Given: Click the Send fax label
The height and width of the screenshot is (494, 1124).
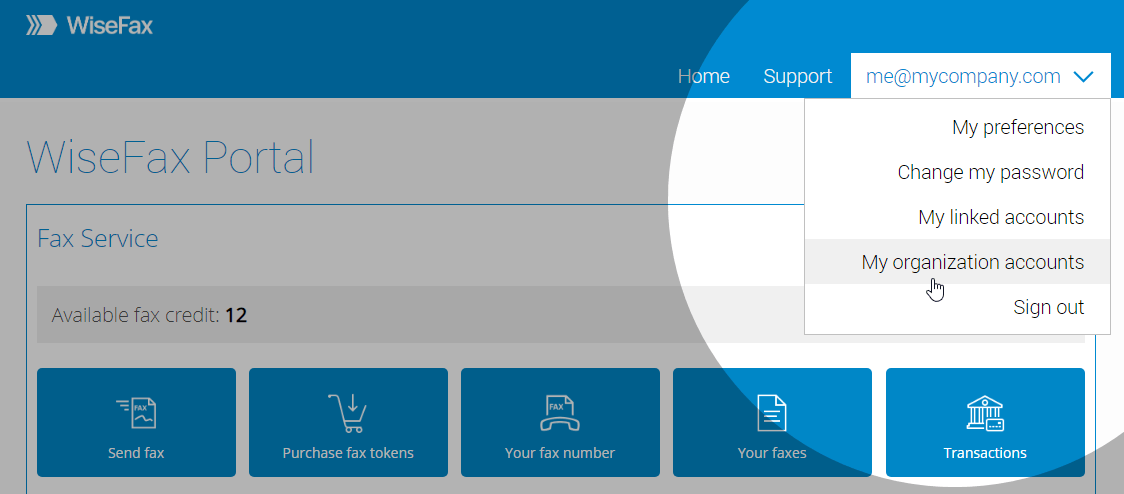Looking at the screenshot, I should (136, 453).
